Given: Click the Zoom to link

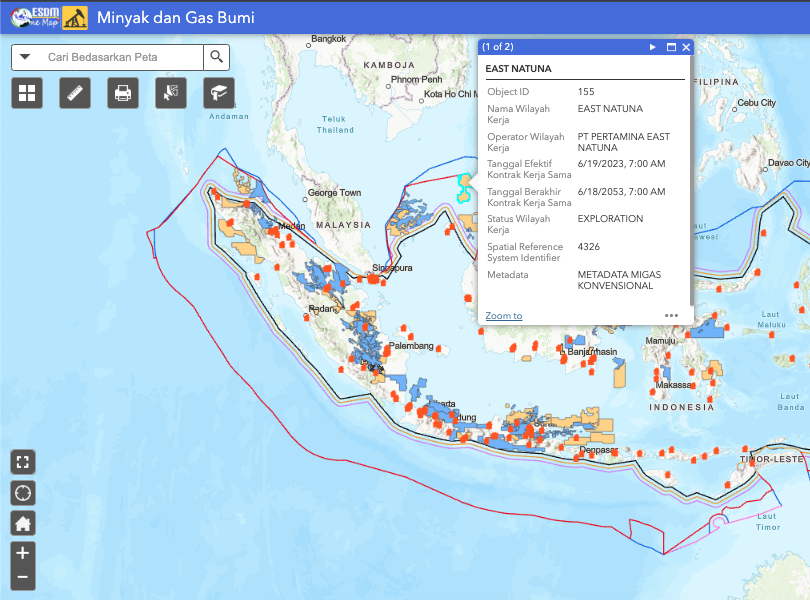Looking at the screenshot, I should coord(504,315).
